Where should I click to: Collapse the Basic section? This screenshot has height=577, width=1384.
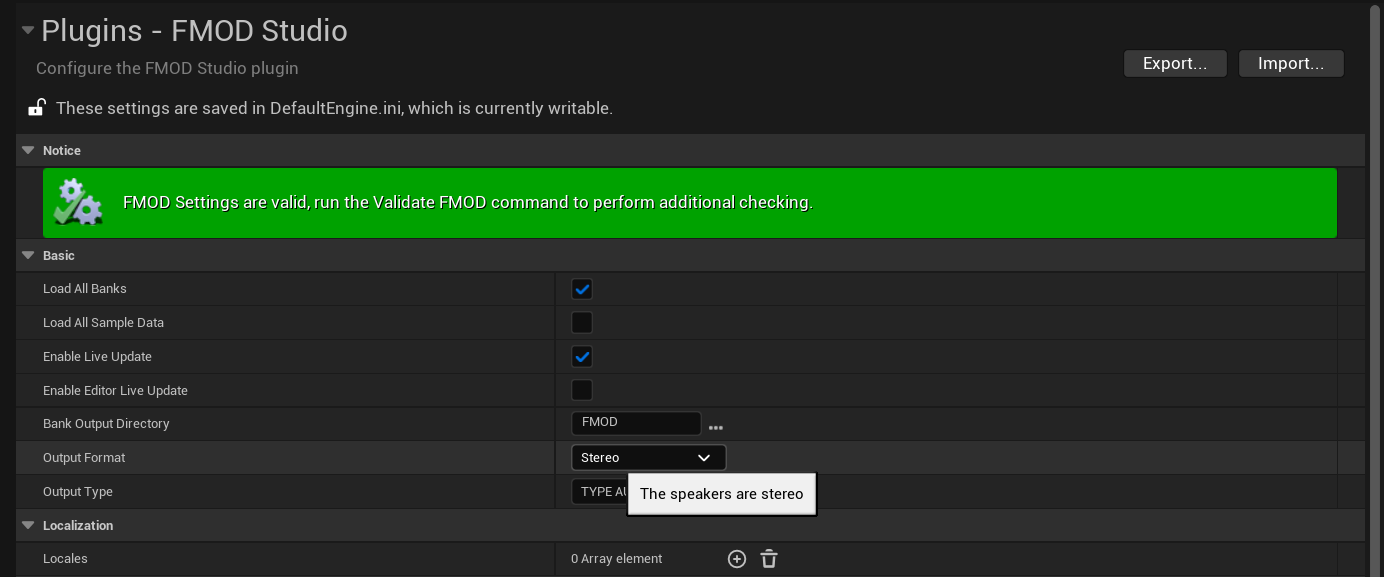(x=28, y=256)
